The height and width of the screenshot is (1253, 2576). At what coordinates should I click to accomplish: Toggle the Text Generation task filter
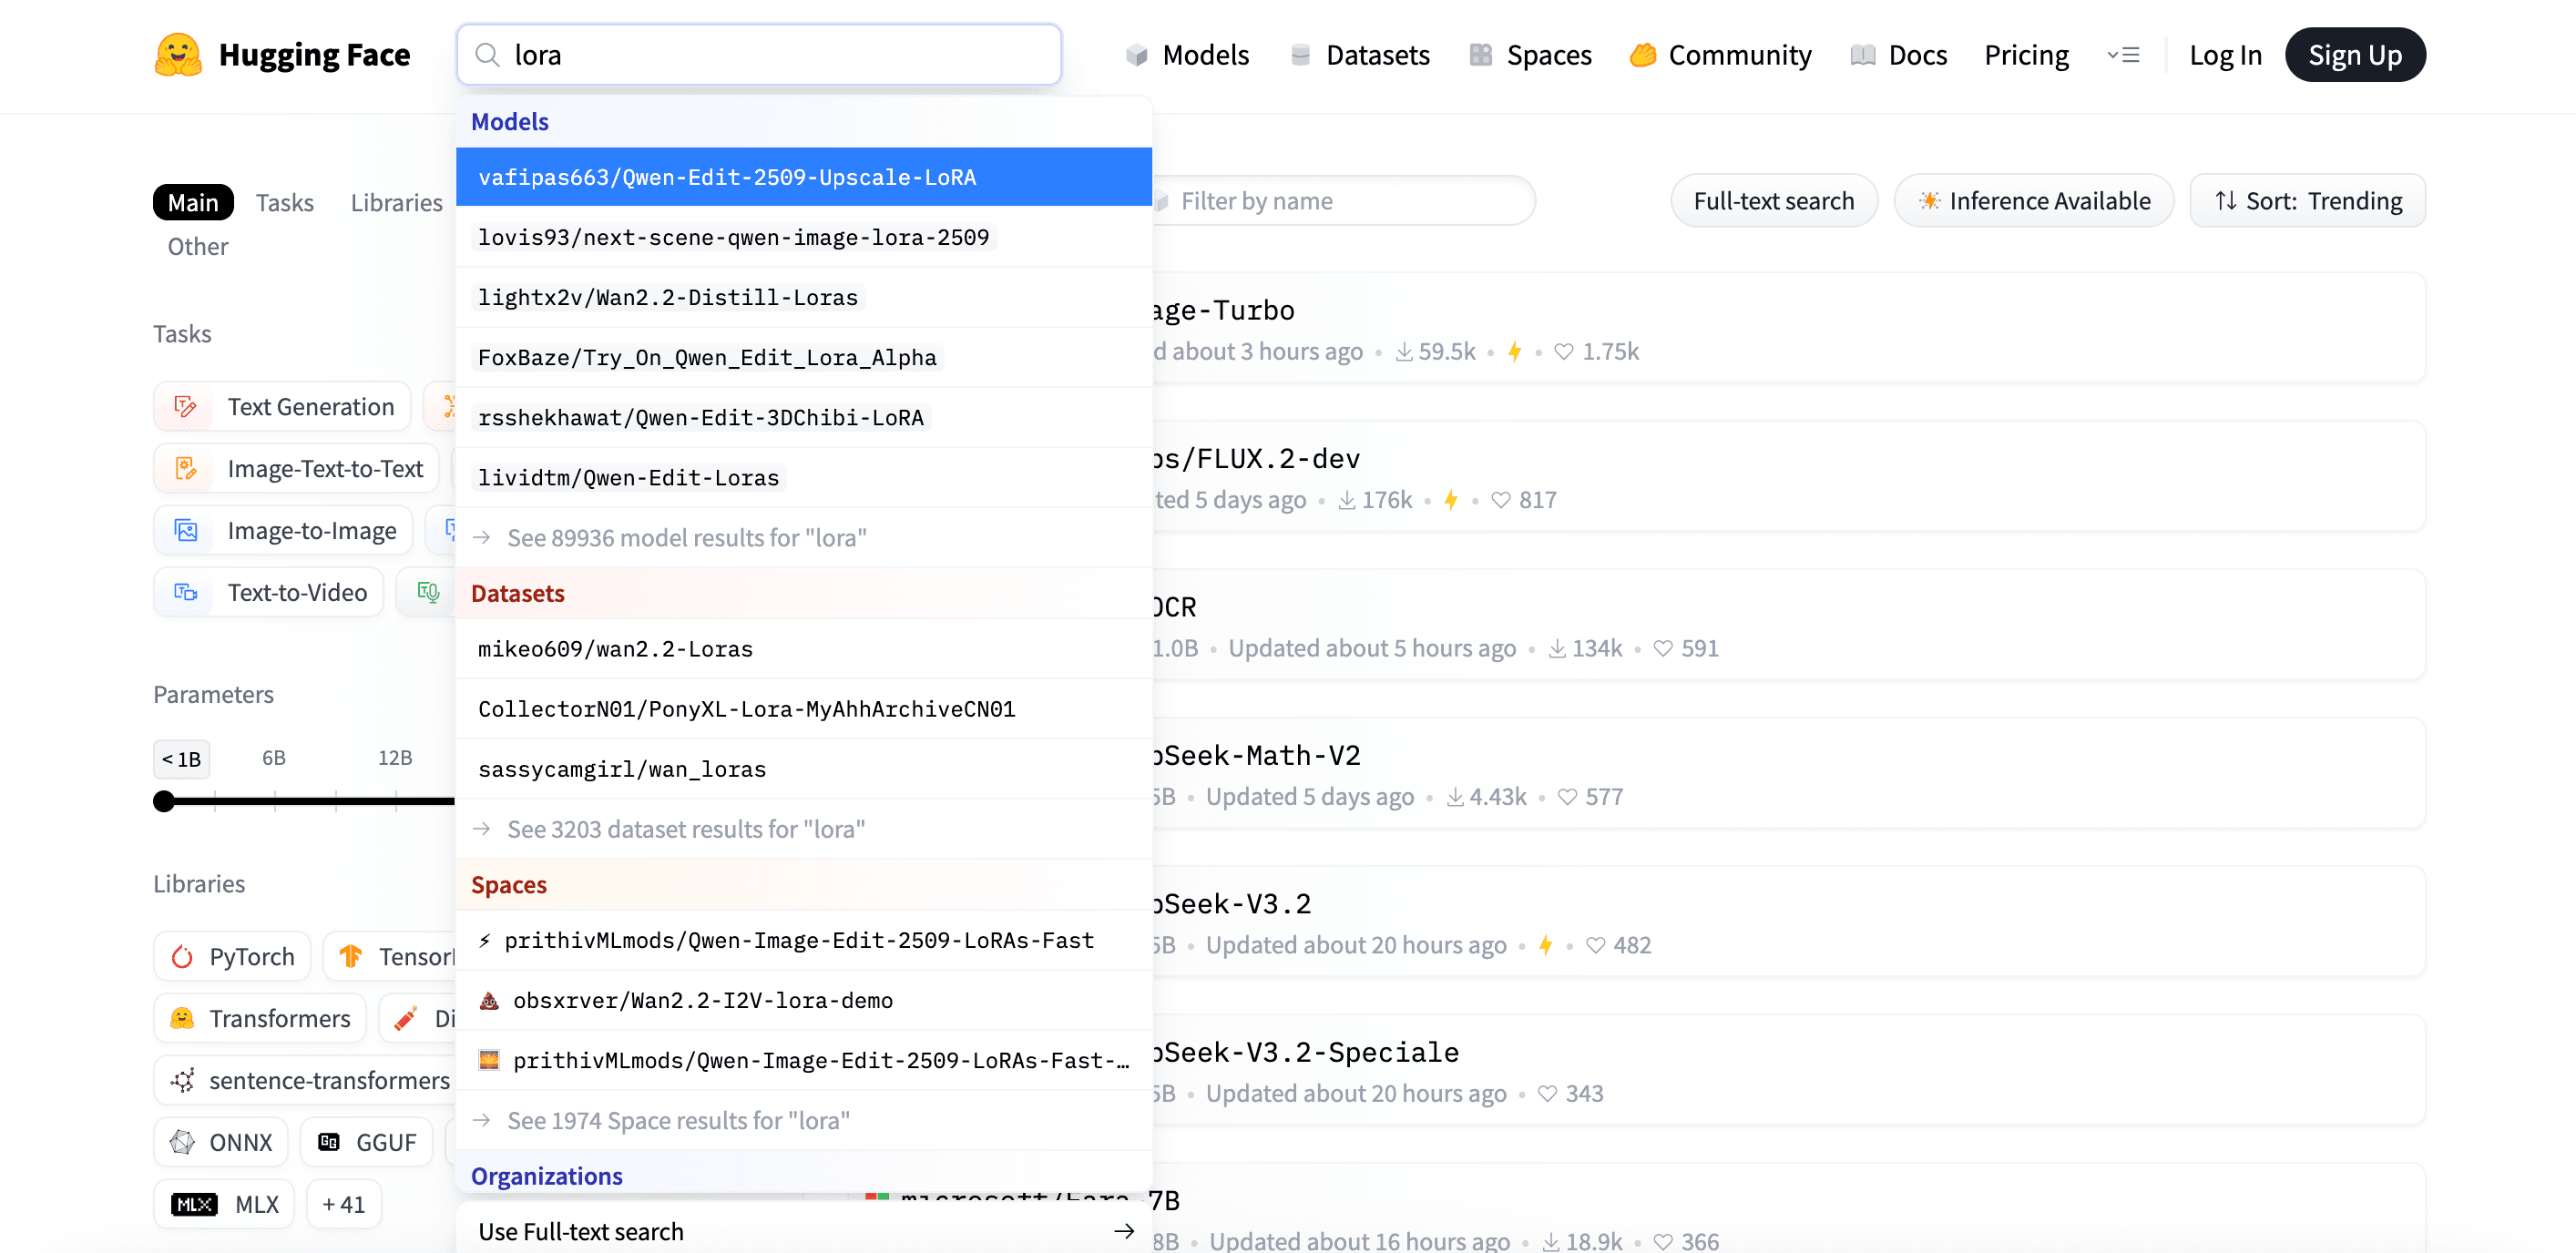283,406
